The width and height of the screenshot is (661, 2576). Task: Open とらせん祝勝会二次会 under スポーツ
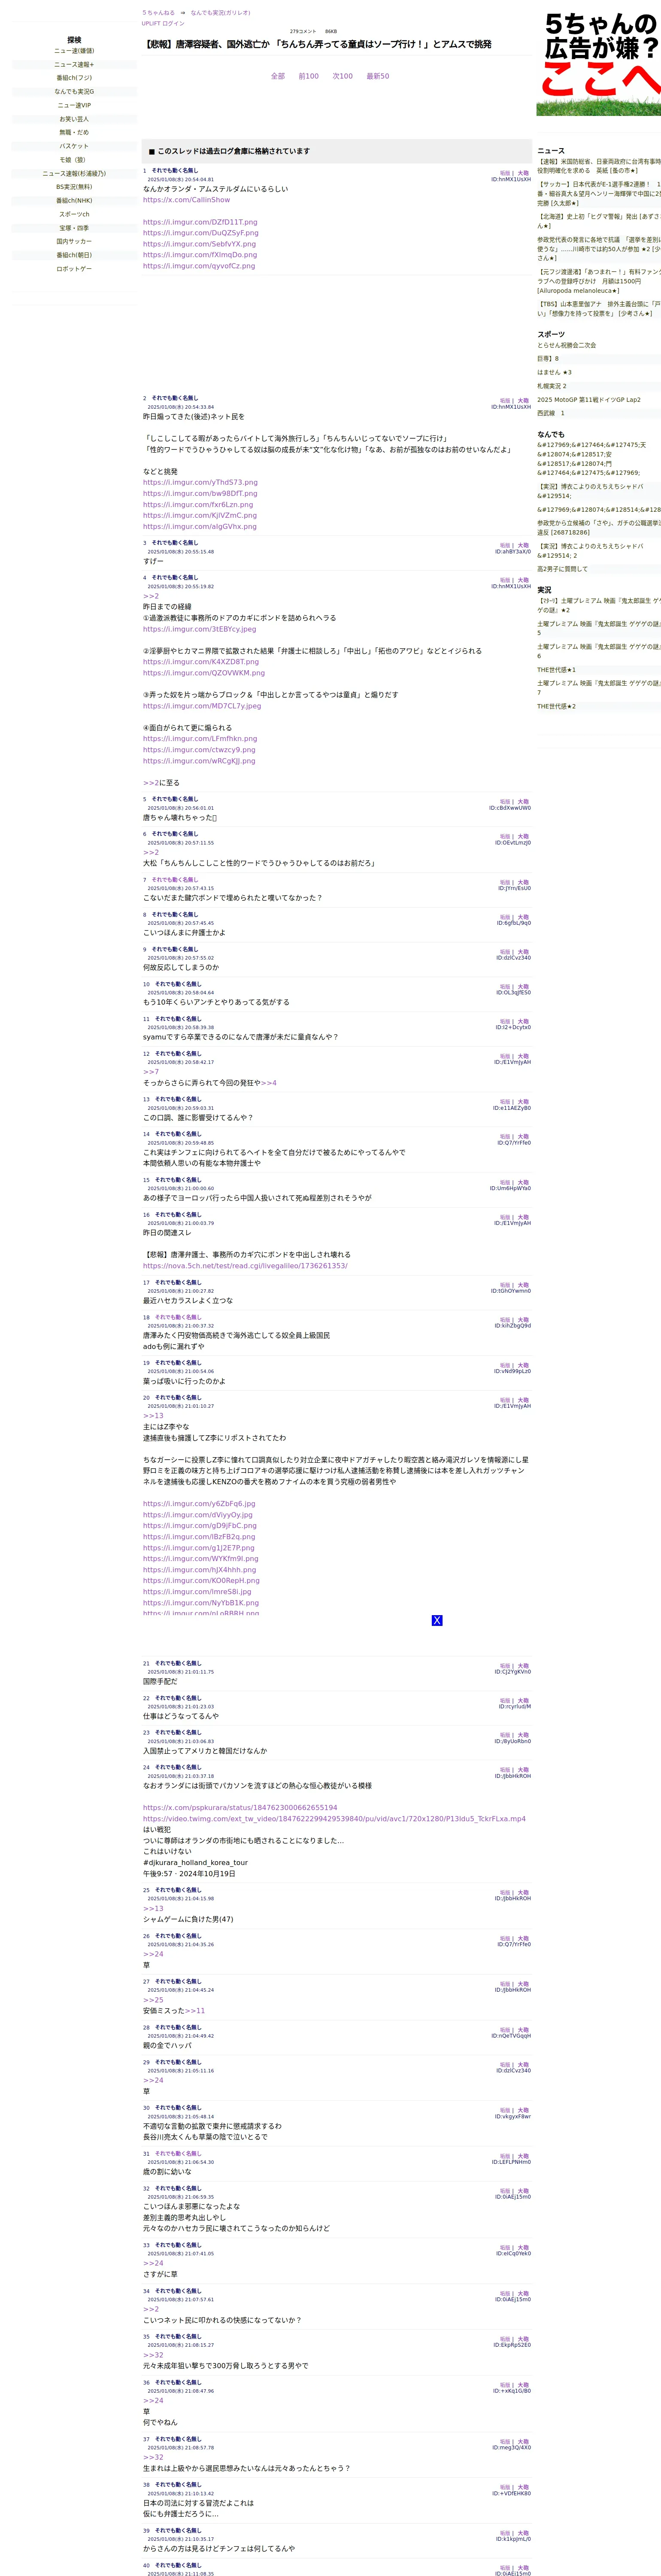tap(566, 345)
